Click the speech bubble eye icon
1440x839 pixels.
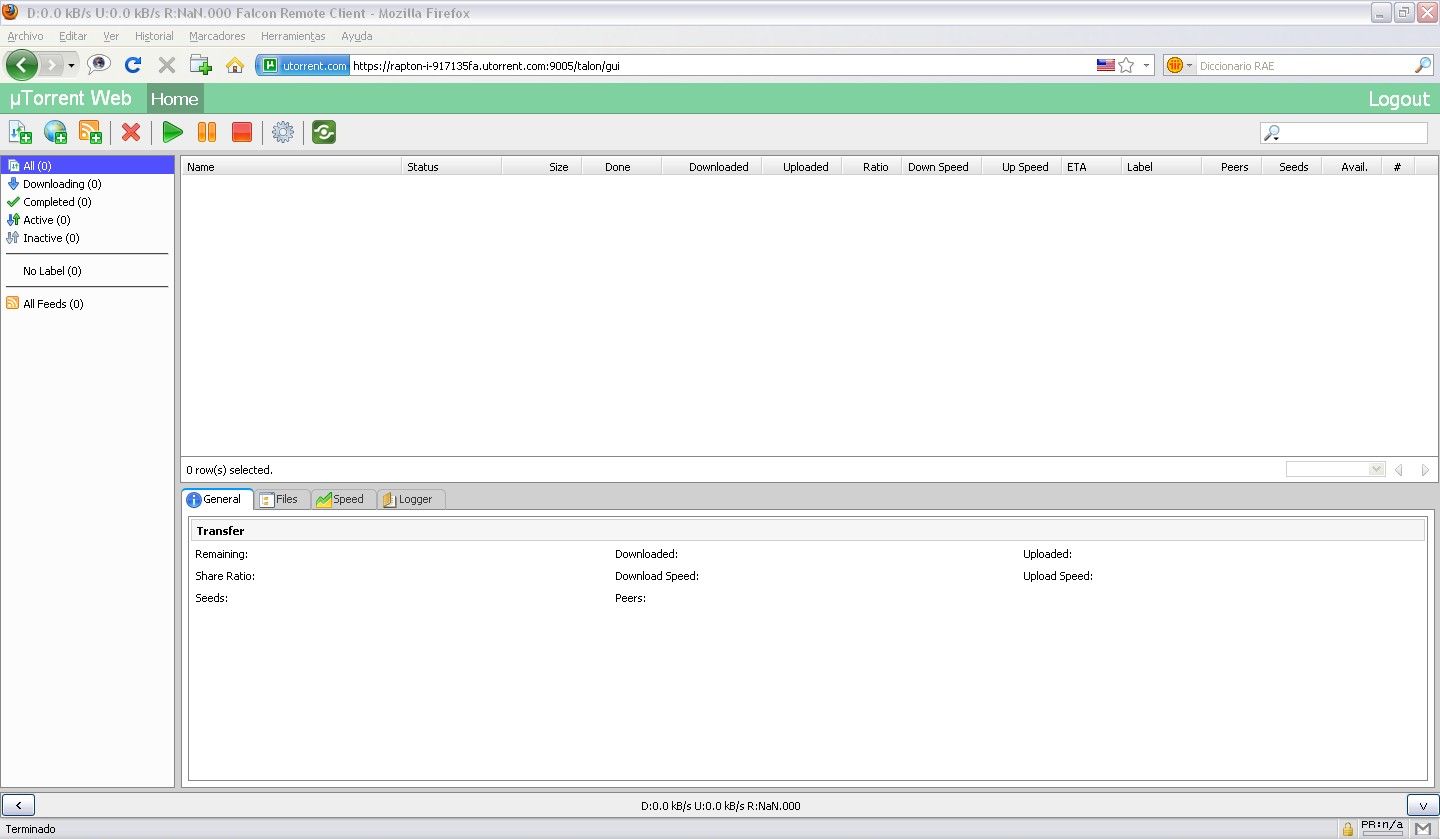point(99,65)
